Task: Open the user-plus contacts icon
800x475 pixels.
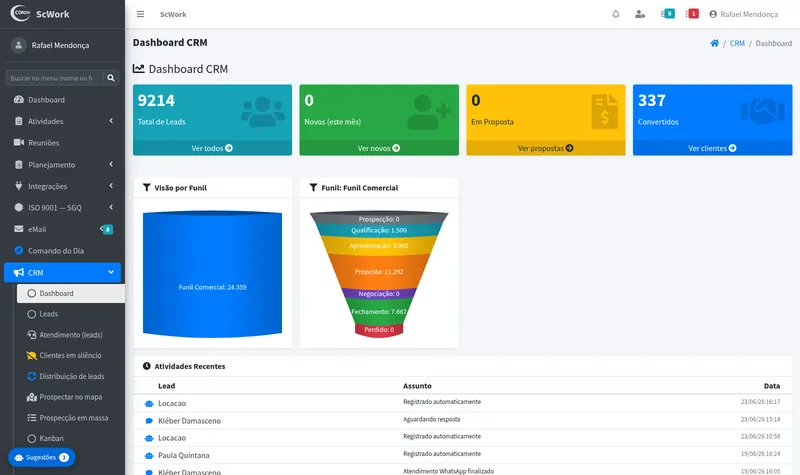Action: point(640,14)
